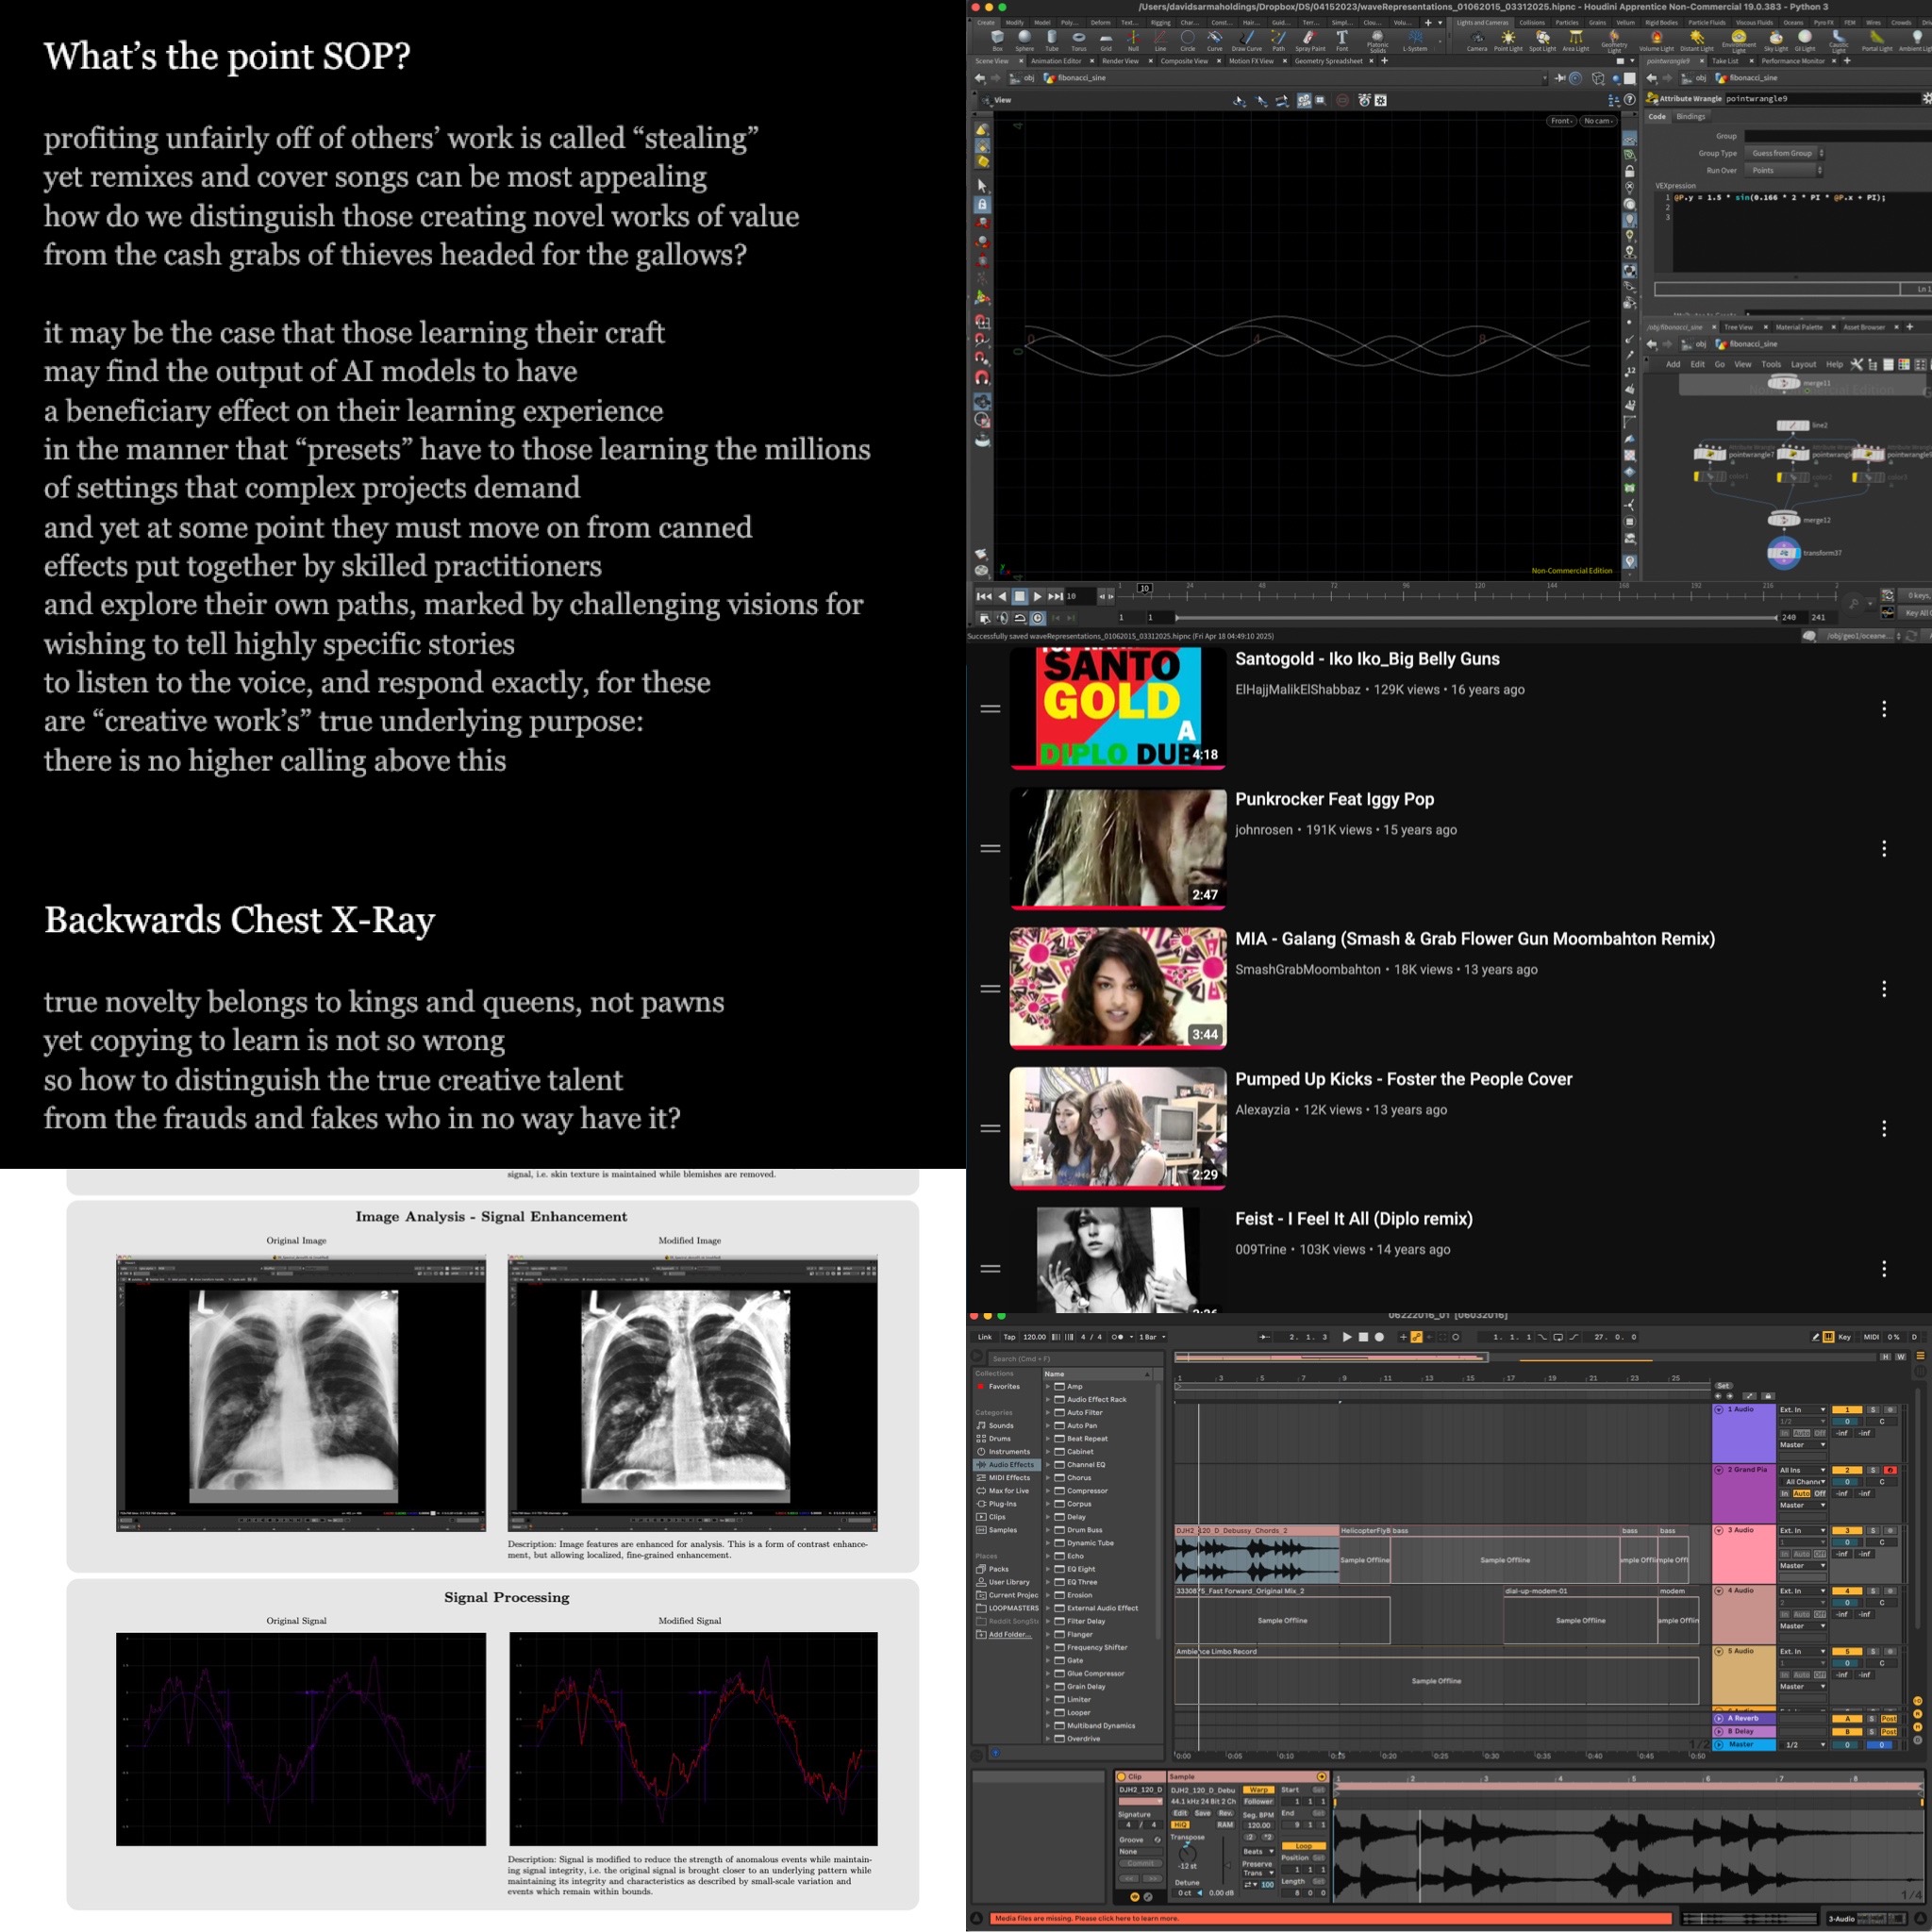Click the Torus shelf tool
Viewport: 1932px width, 1932px height.
(1078, 39)
